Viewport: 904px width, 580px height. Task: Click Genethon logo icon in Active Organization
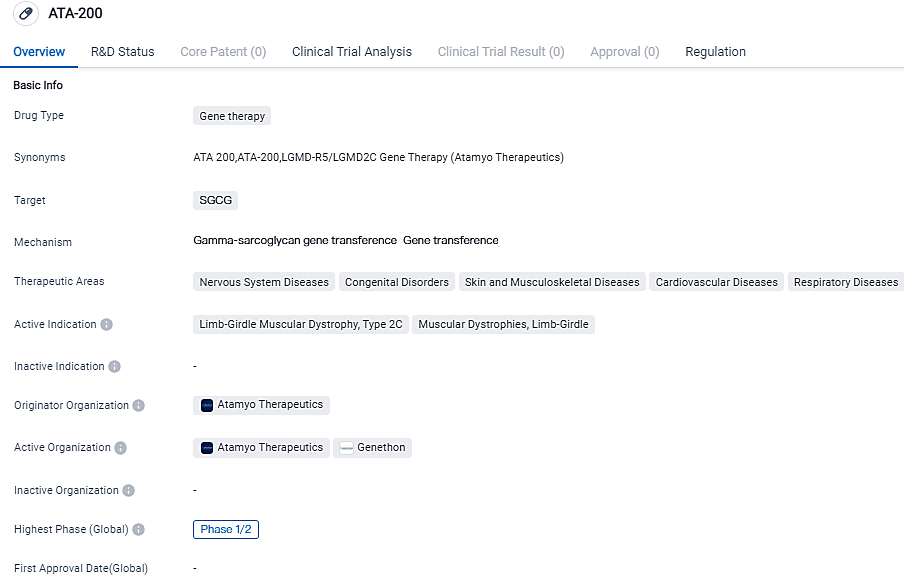pyautogui.click(x=347, y=448)
